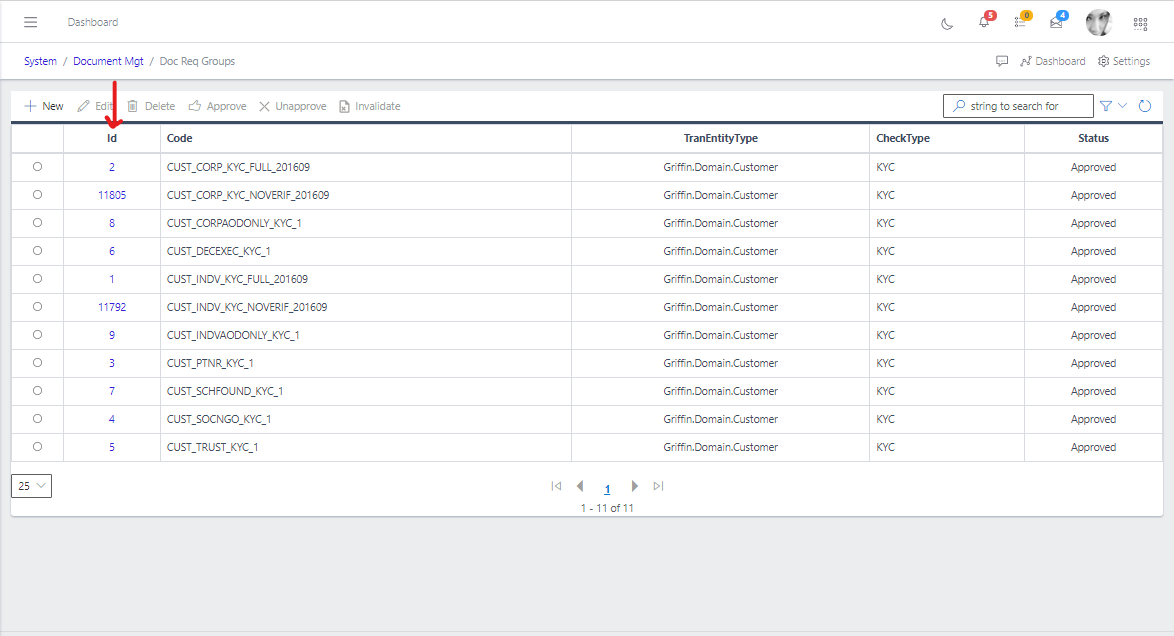
Task: Open record Id 2 link
Action: tap(112, 167)
